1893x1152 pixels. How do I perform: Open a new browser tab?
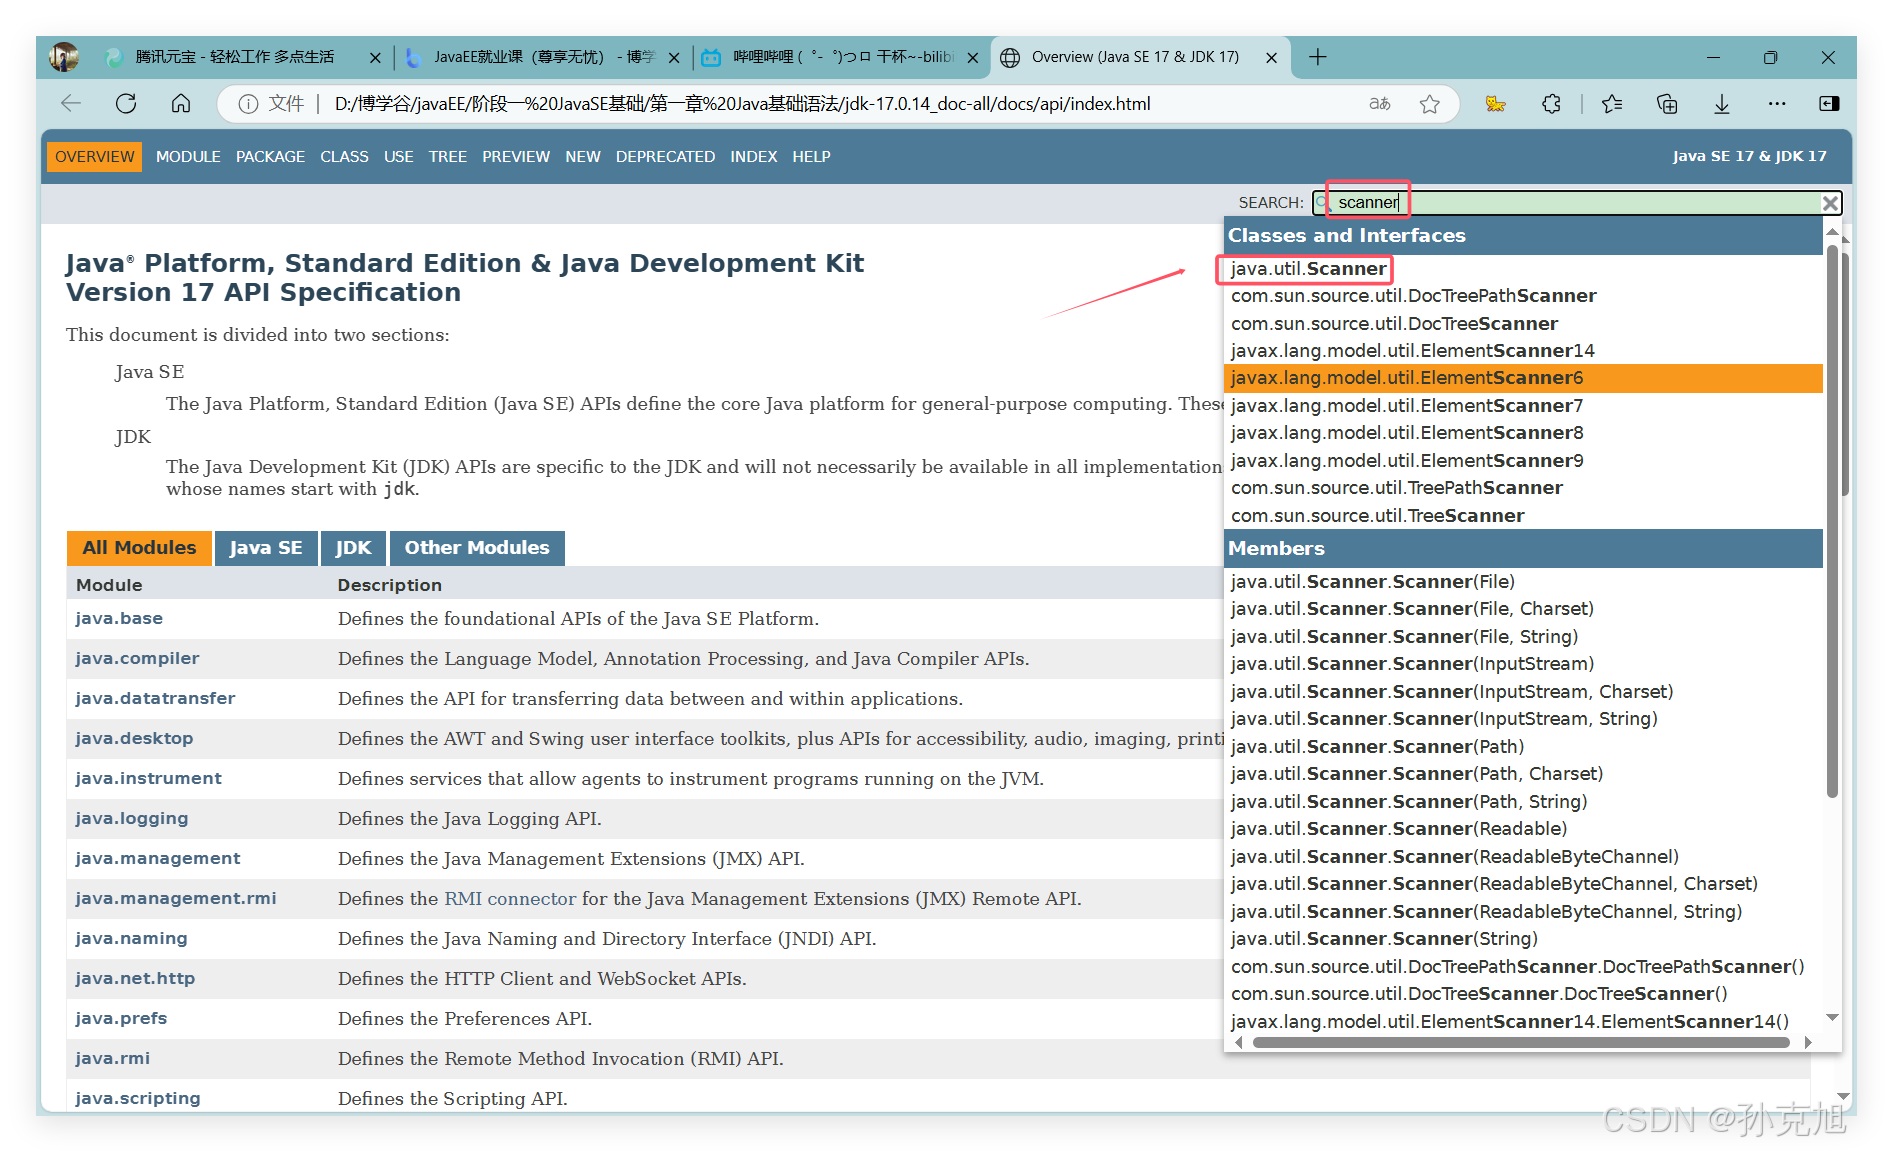[1318, 57]
